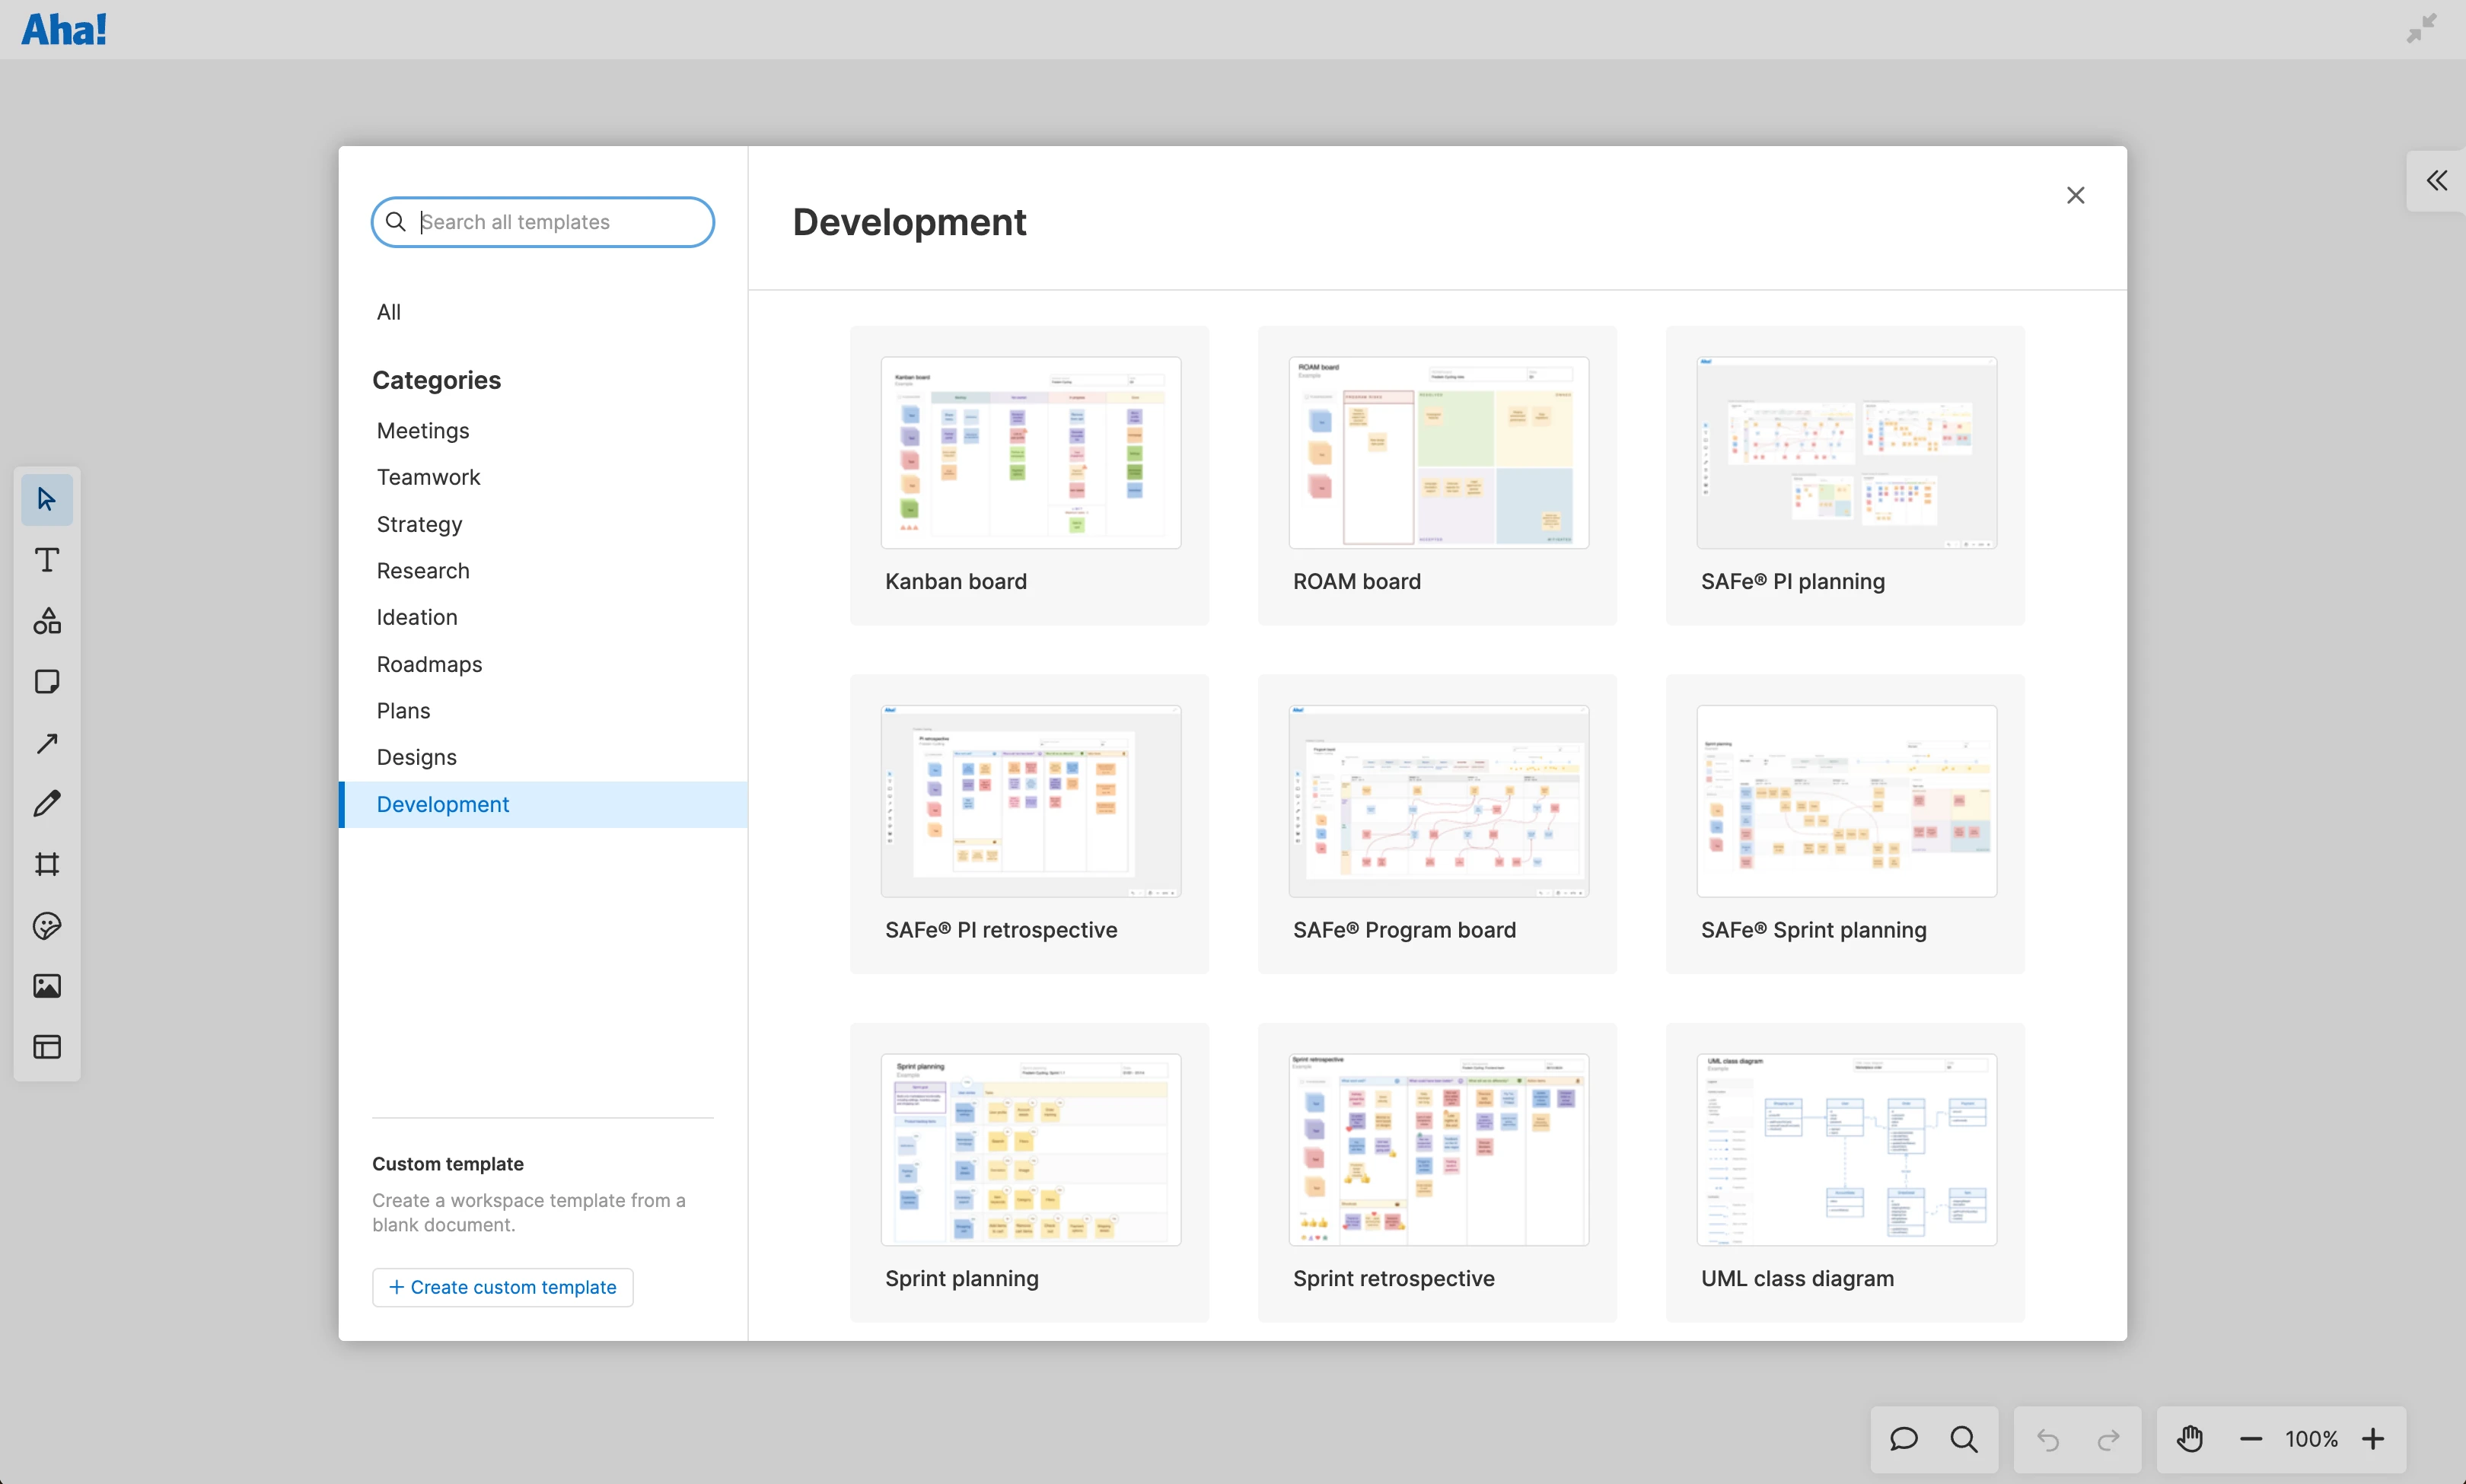Click the redo icon

click(x=2110, y=1439)
